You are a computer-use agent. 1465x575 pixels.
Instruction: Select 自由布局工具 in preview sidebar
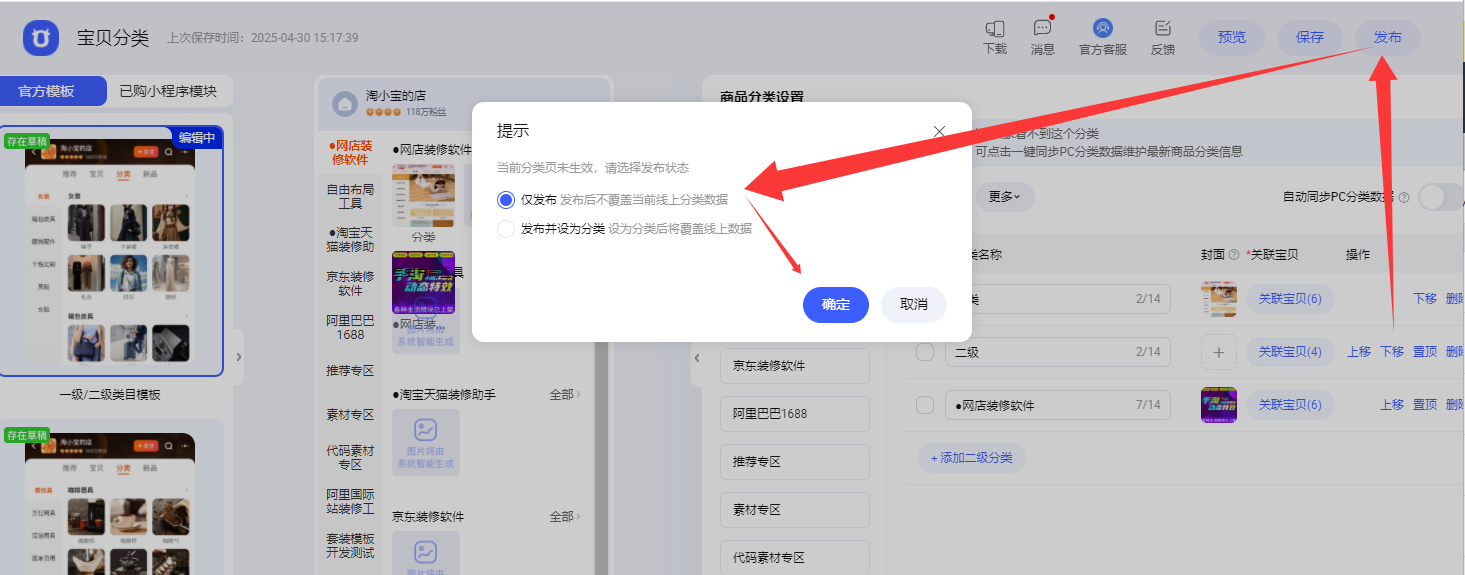click(x=350, y=196)
